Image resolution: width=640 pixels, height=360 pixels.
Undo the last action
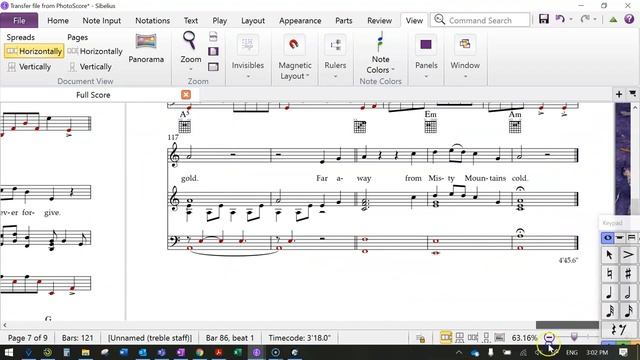click(560, 19)
